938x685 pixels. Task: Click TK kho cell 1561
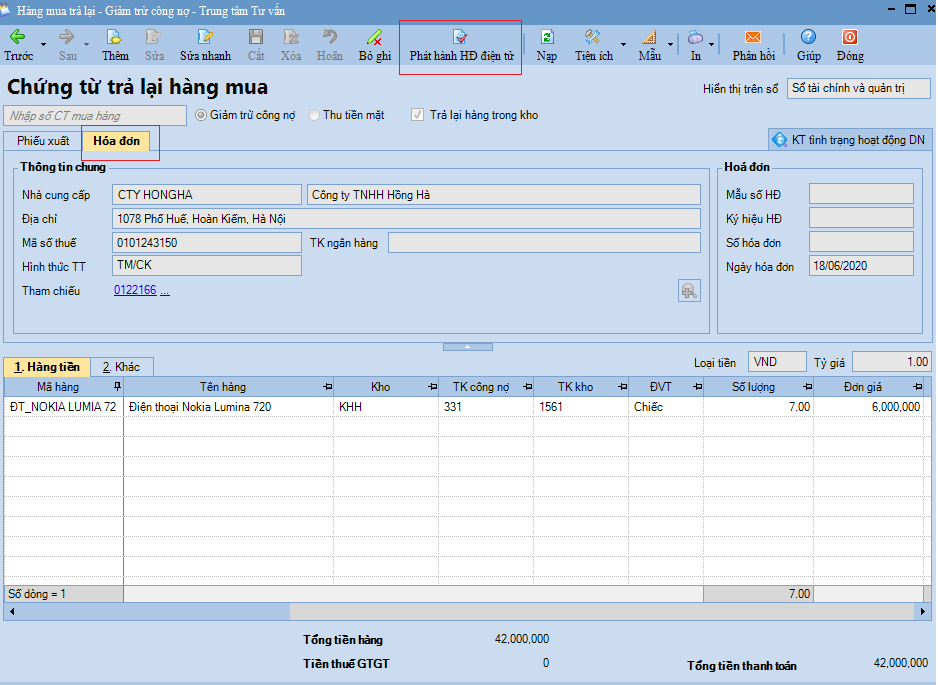coord(581,407)
